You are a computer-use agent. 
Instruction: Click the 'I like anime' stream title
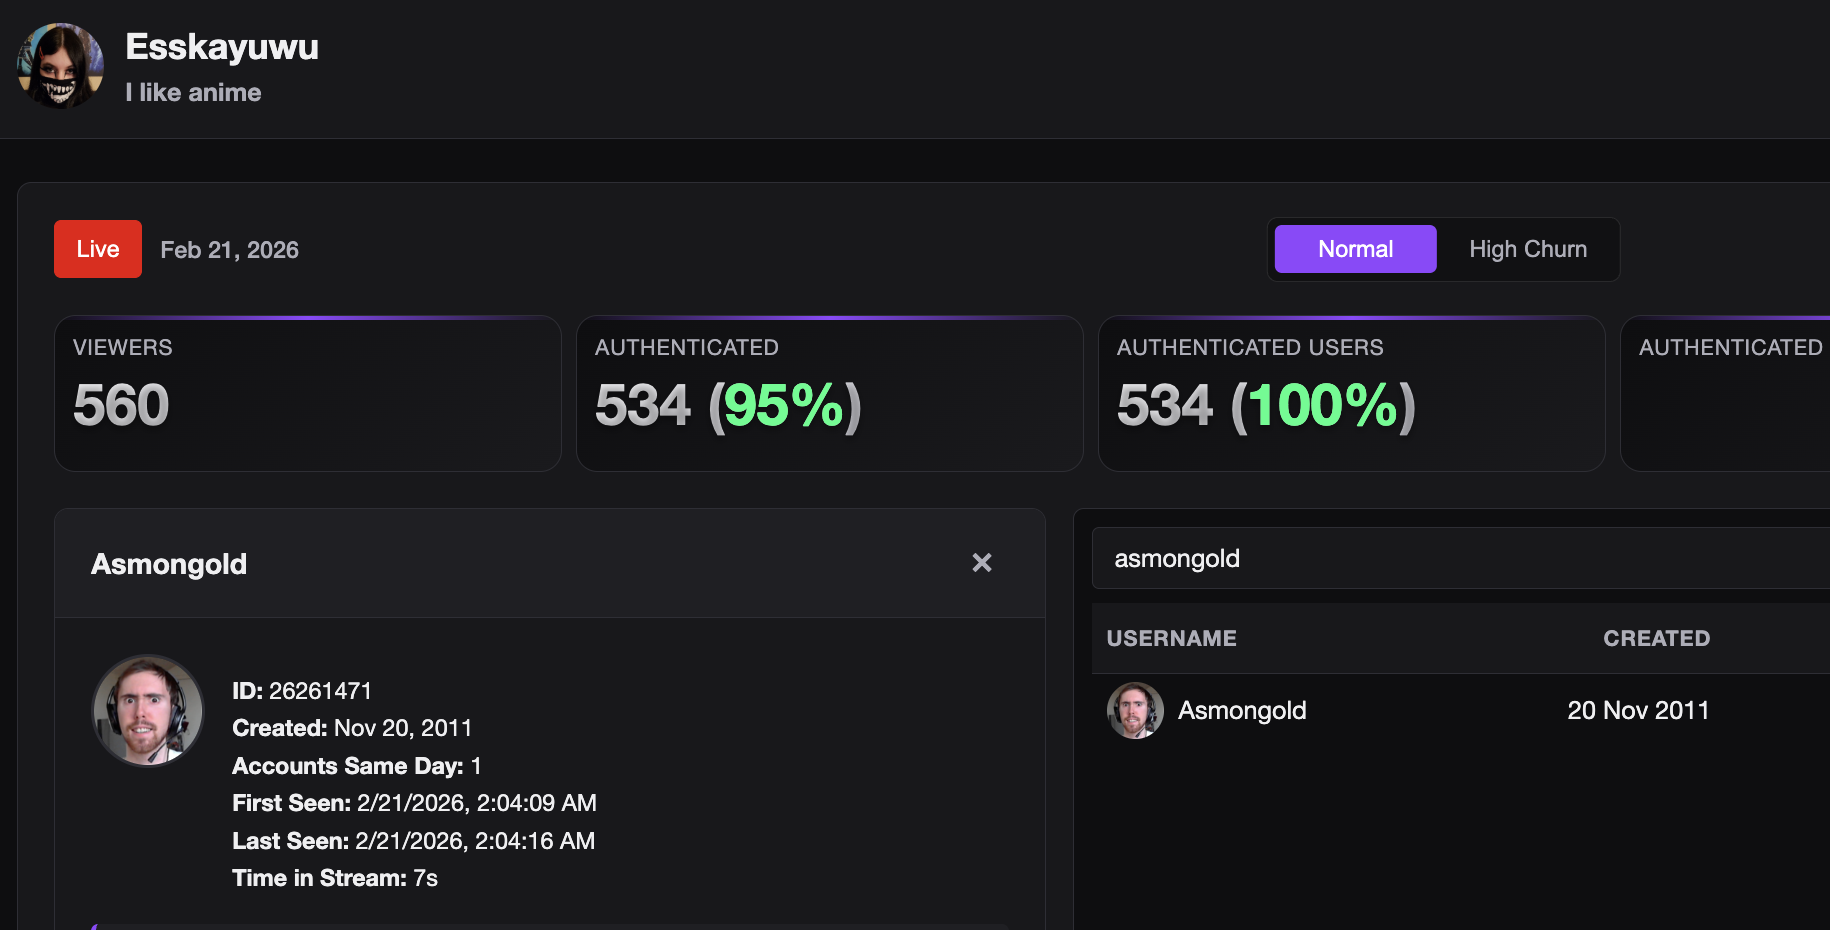click(x=193, y=93)
